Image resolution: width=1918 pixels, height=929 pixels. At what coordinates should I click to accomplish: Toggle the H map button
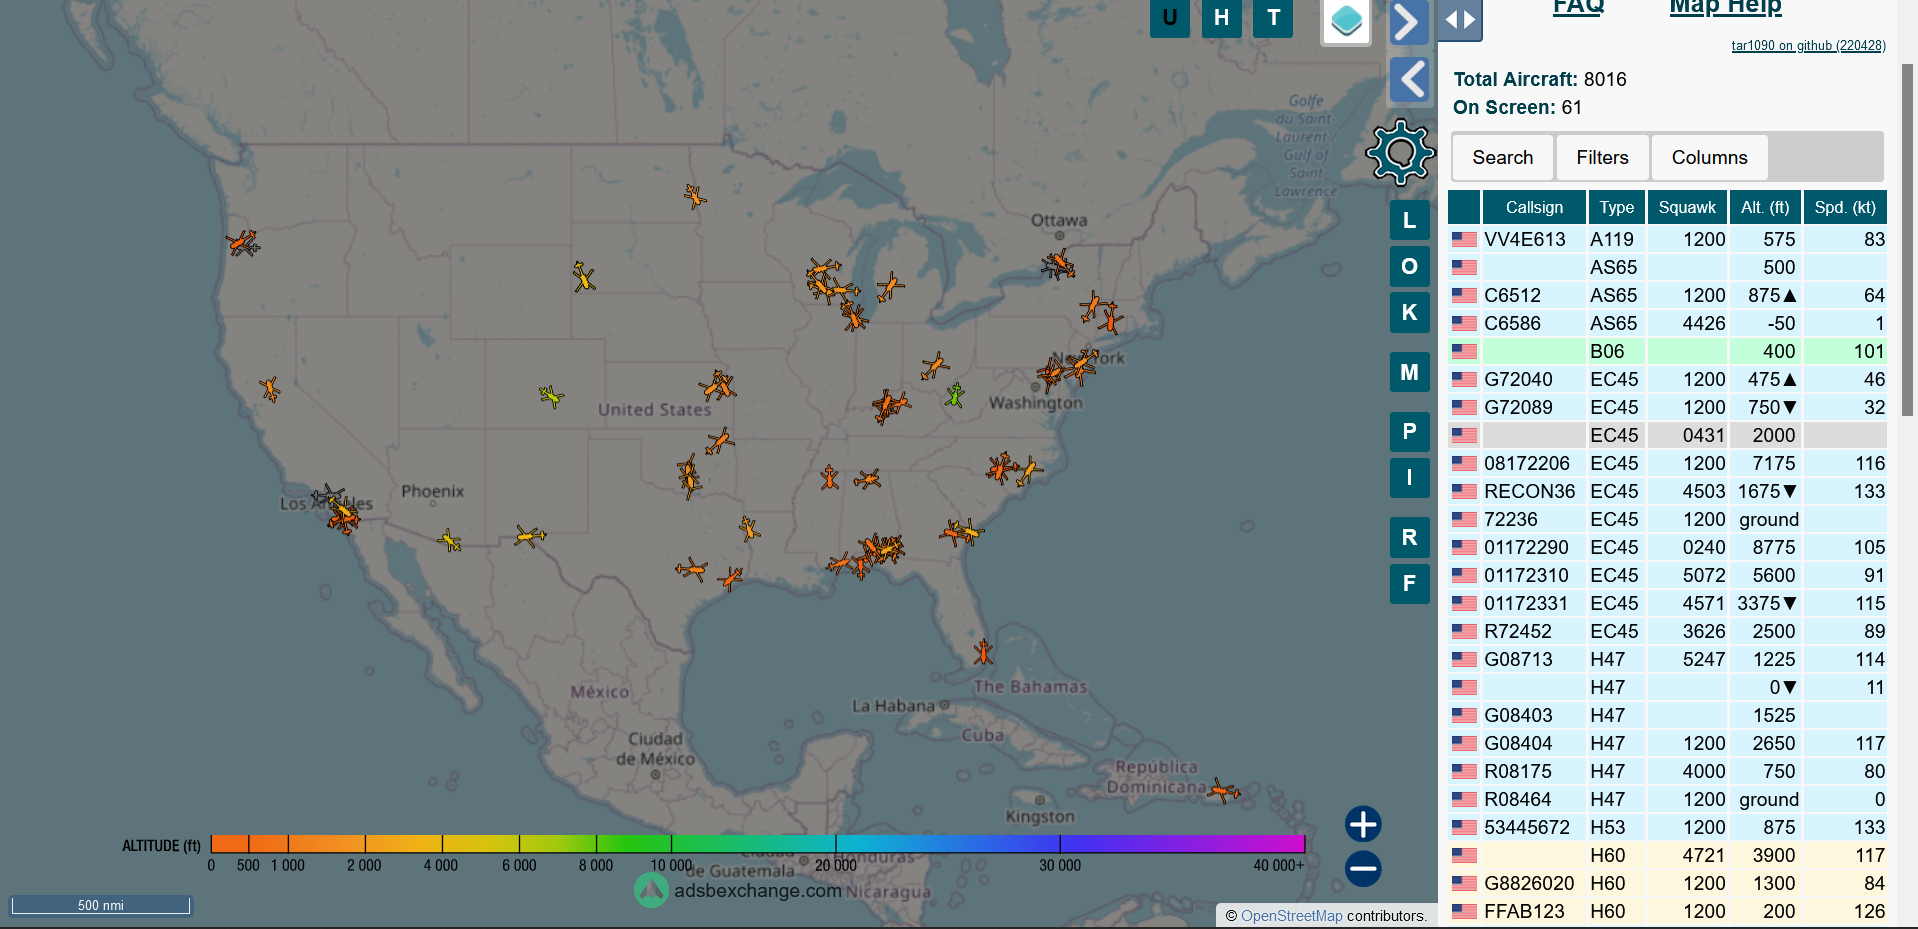1221,17
